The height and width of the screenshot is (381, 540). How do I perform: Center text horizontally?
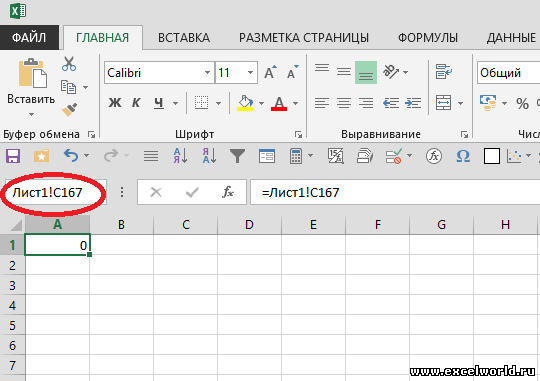pyautogui.click(x=344, y=103)
